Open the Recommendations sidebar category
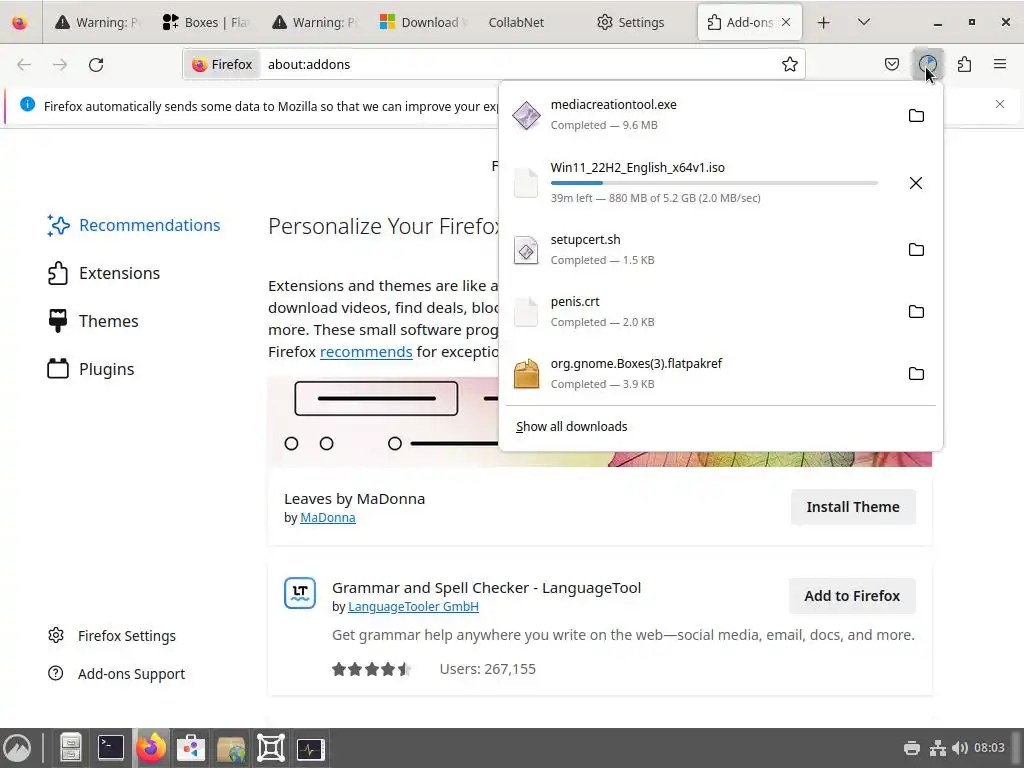 click(x=134, y=225)
